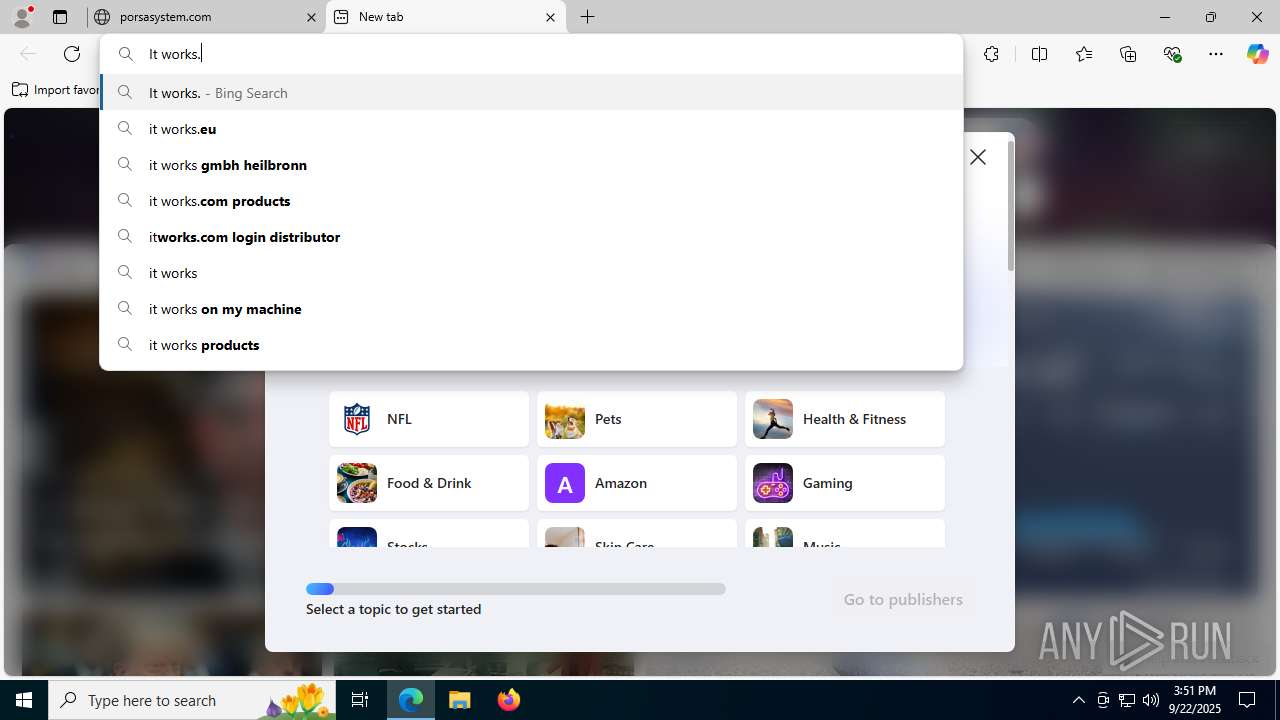The image size is (1280, 720).
Task: Select the plain "it works" suggestion
Action: pyautogui.click(x=531, y=273)
